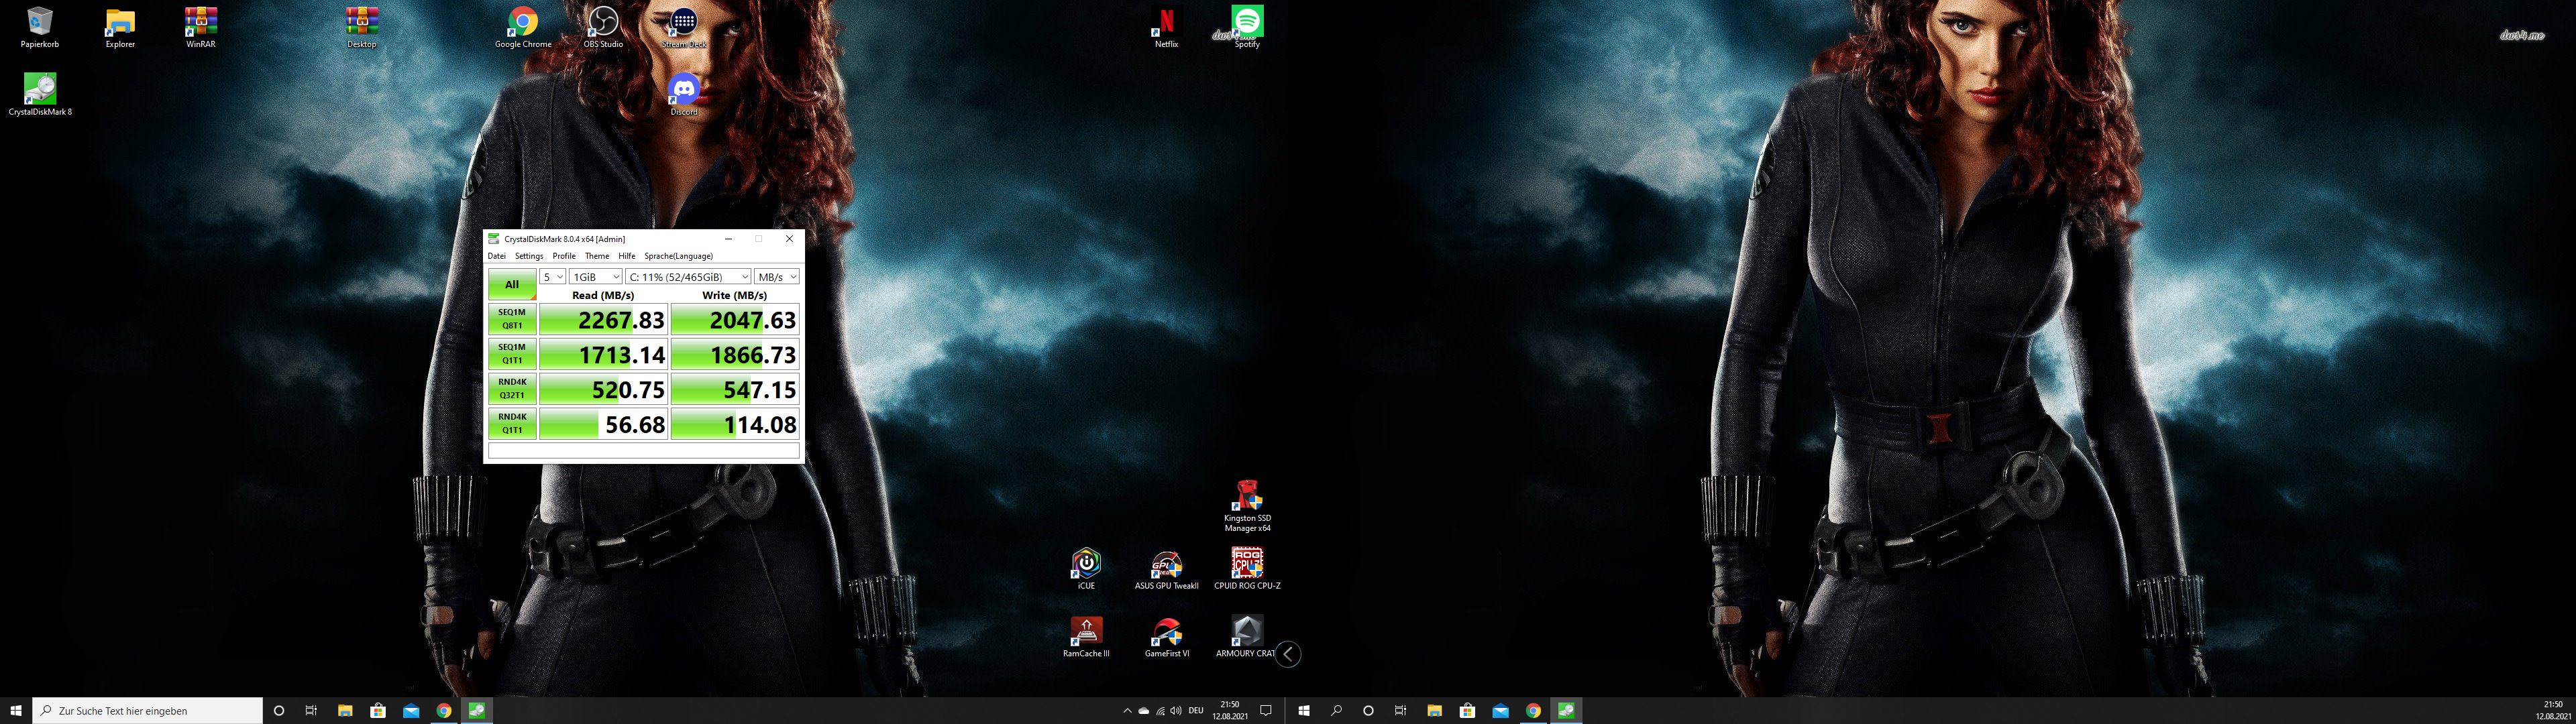Expand the MB/s unit dropdown

(x=777, y=277)
